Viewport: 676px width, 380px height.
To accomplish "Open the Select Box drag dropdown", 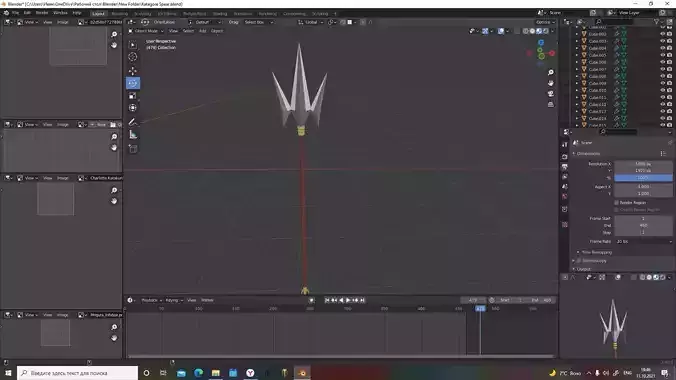I will (259, 22).
